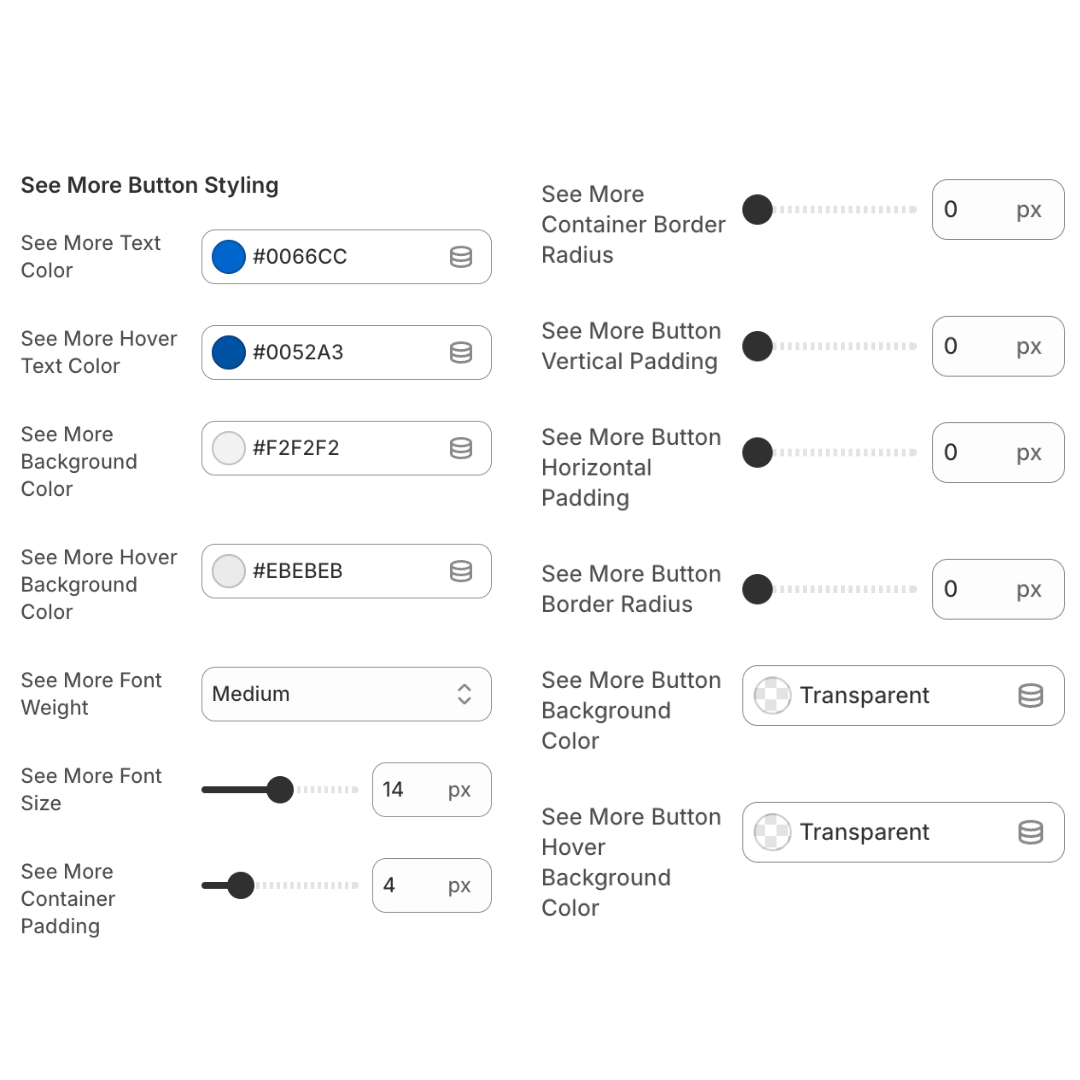This screenshot has height=1080, width=1080.
Task: Click the database icon beside #0052A3 hover text color
Action: (461, 353)
